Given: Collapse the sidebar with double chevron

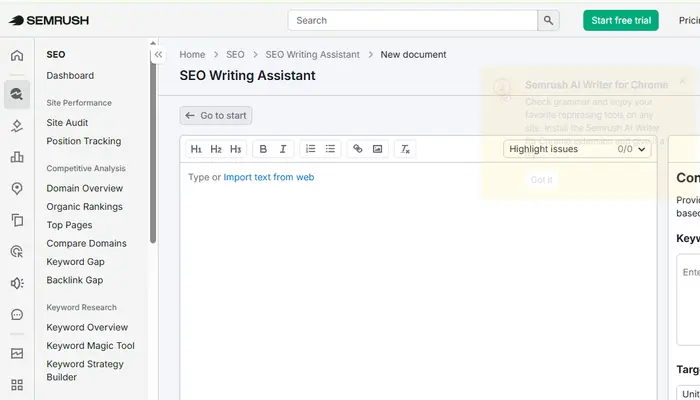Looking at the screenshot, I should pos(158,55).
